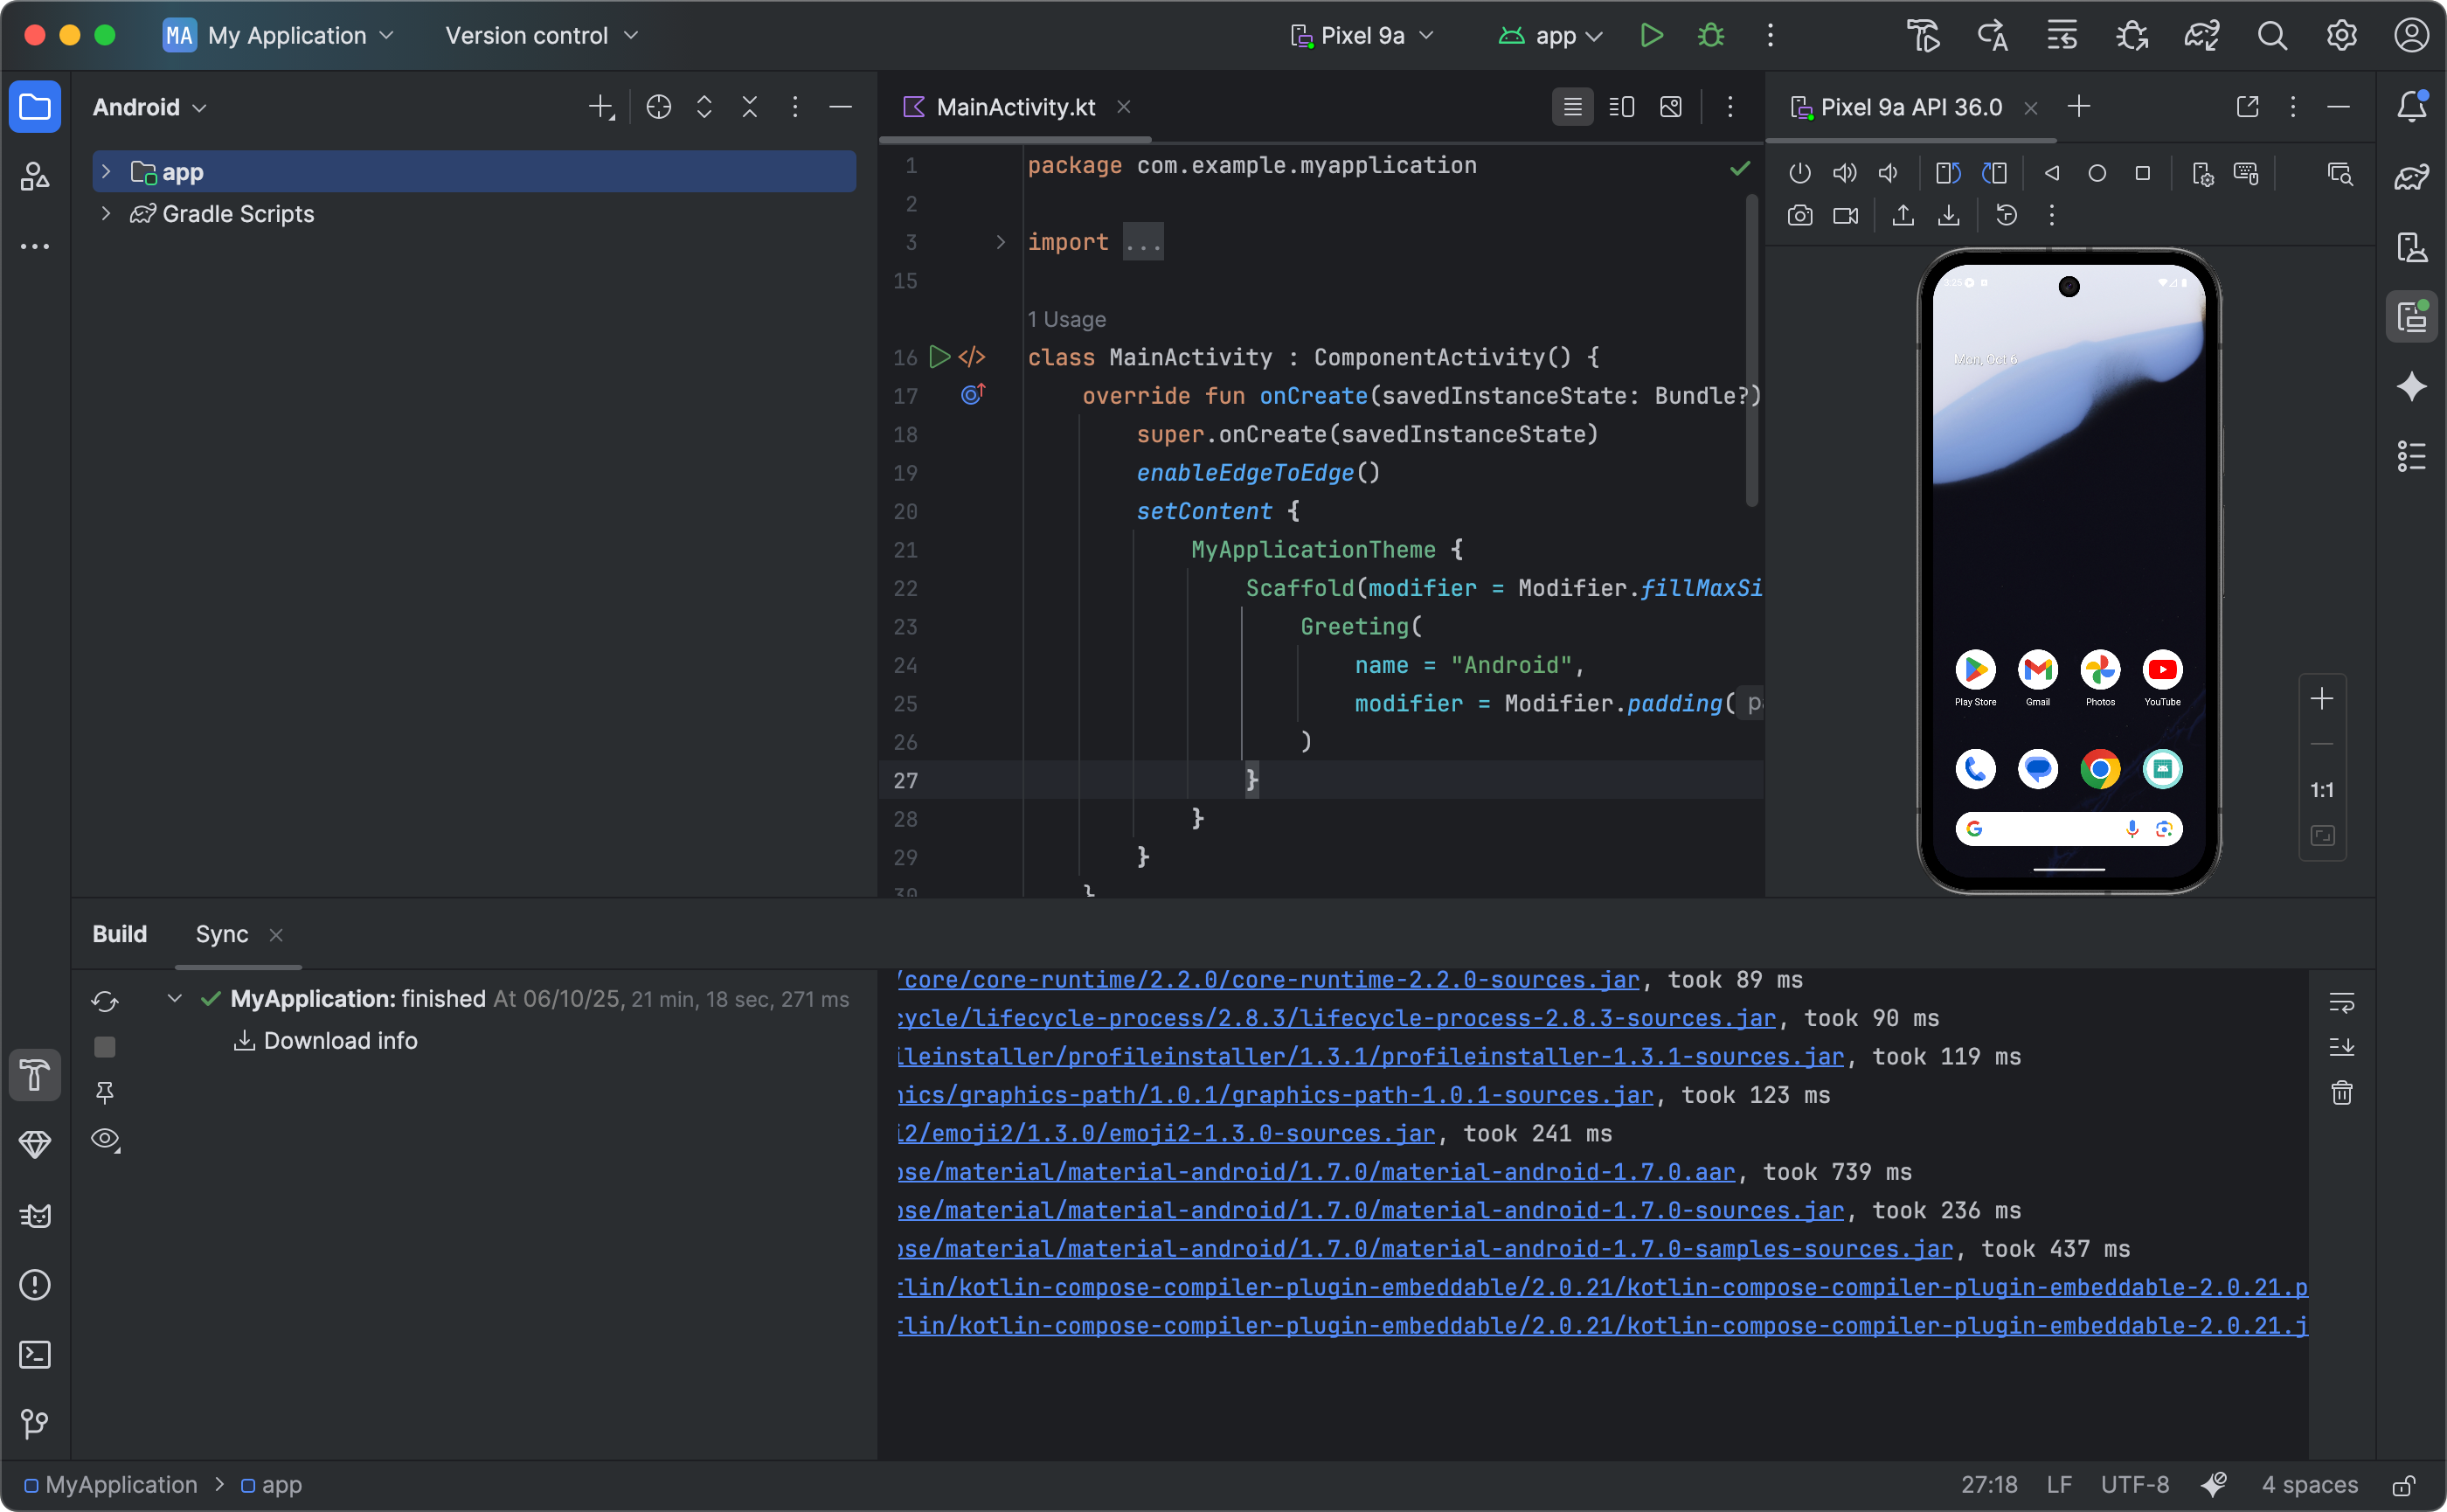Switch to the Build tab
The width and height of the screenshot is (2447, 1512).
tap(119, 934)
